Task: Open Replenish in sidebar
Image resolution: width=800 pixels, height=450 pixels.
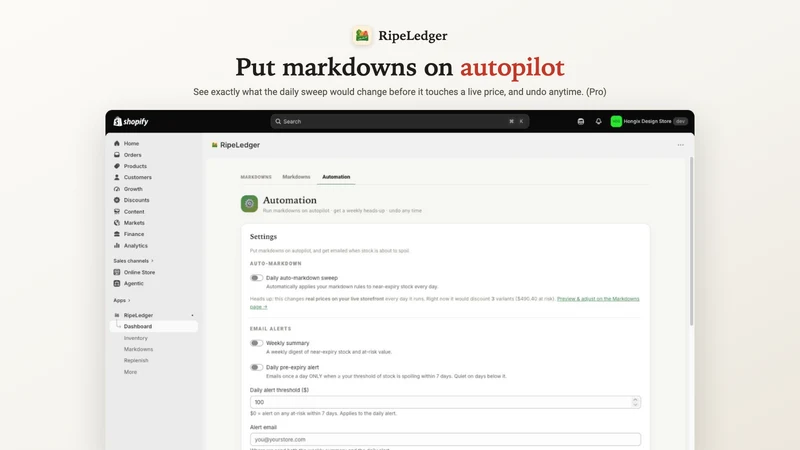Action: point(136,361)
